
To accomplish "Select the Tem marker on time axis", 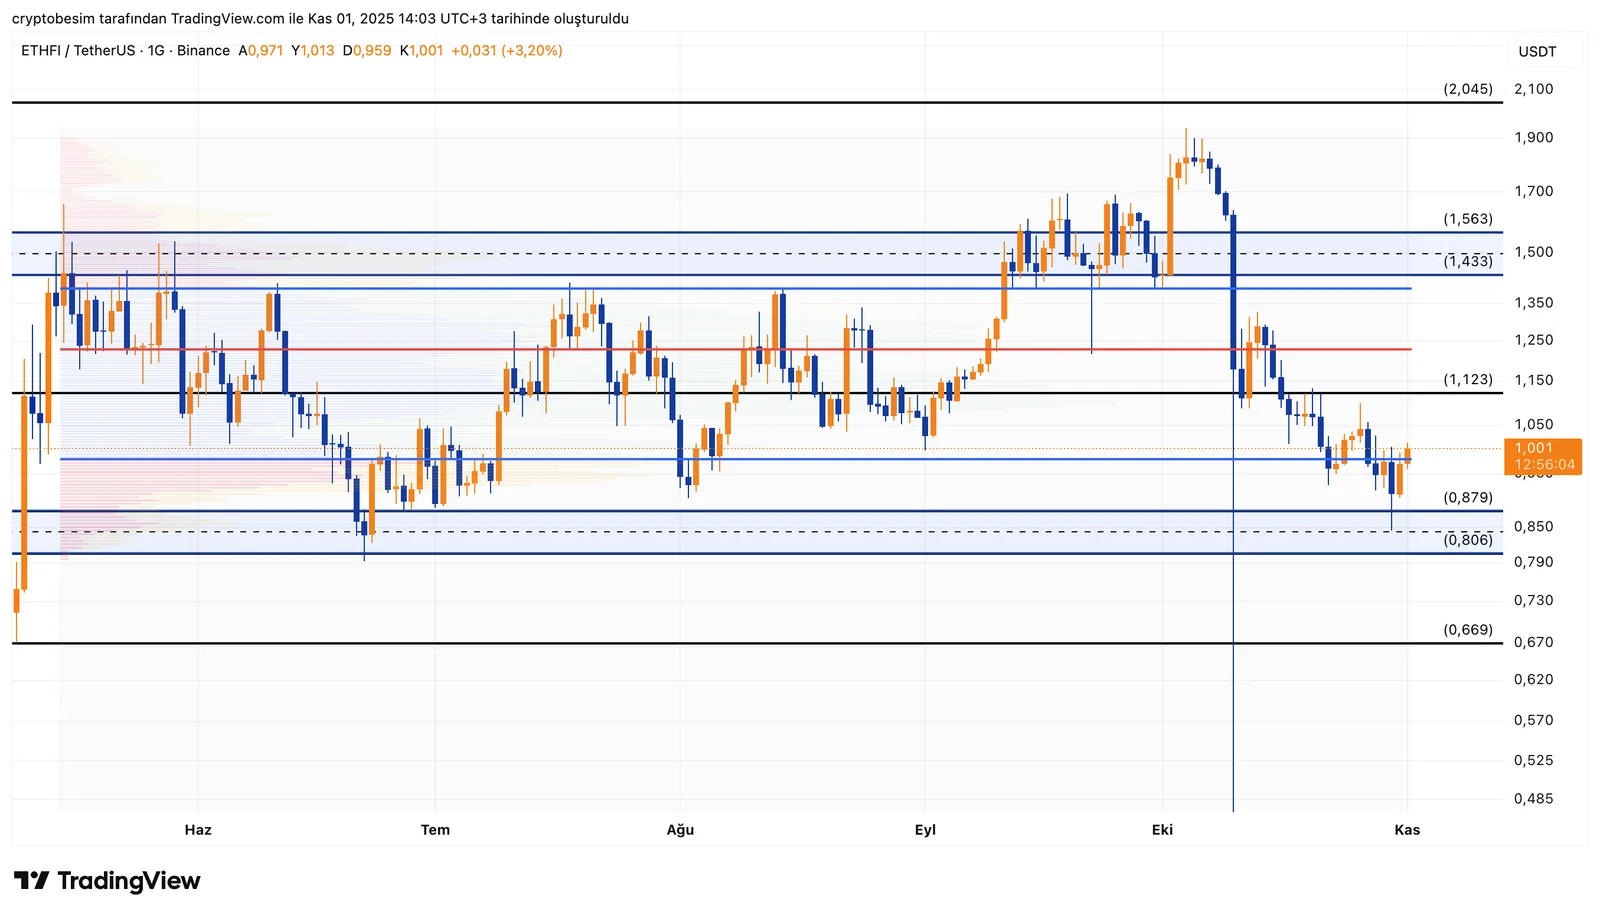I will 435,830.
